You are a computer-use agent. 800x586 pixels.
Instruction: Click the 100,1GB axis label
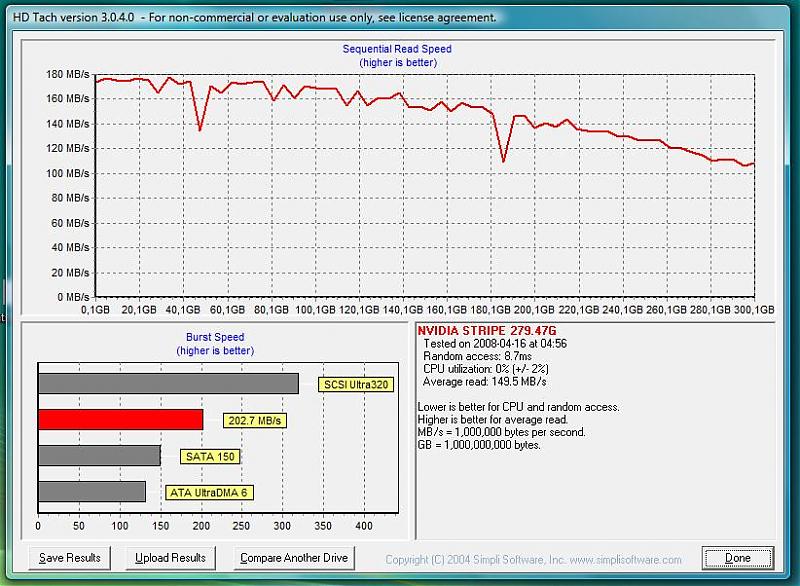[x=315, y=310]
